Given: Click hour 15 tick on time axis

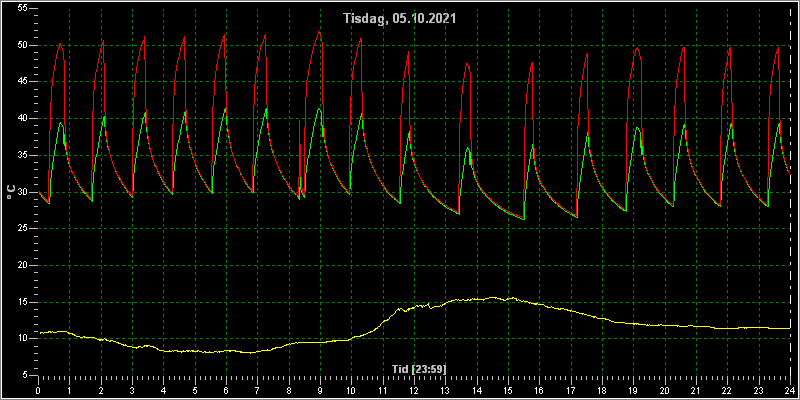Looking at the screenshot, I should pyautogui.click(x=508, y=390).
